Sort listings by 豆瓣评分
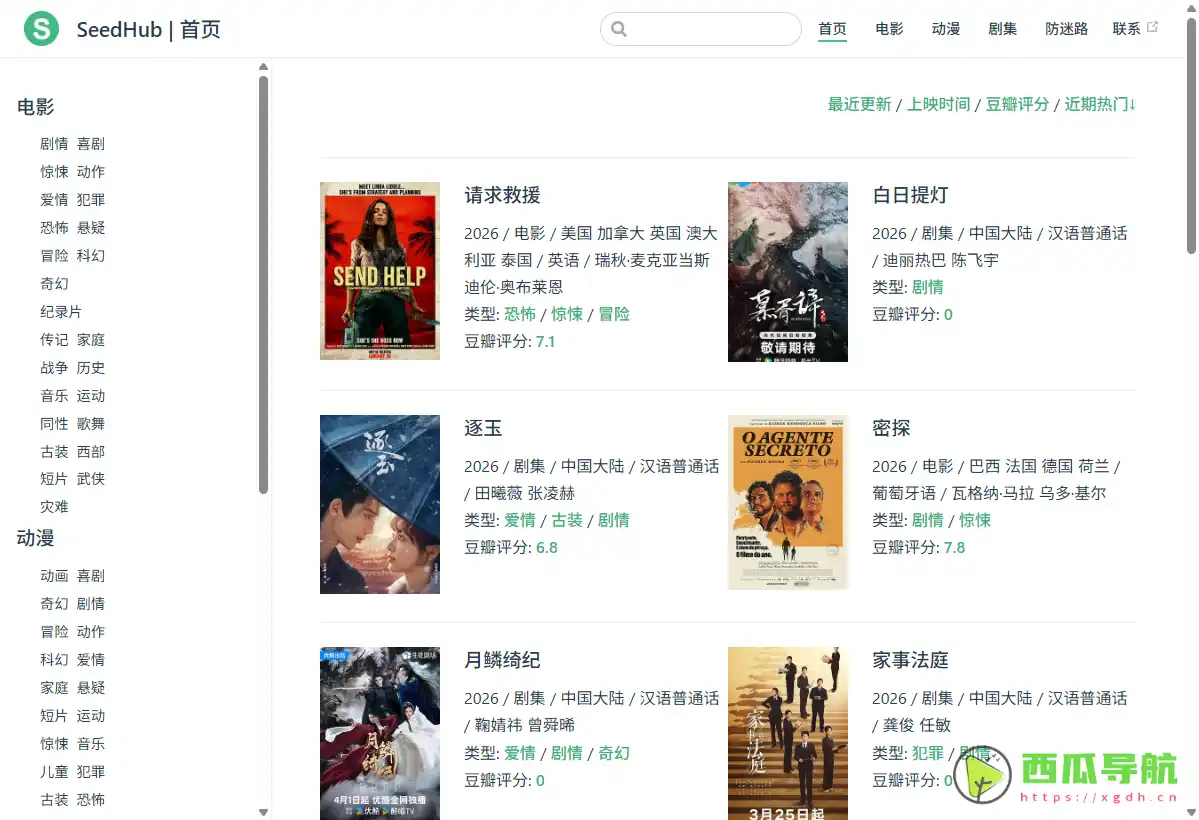 (x=1017, y=103)
